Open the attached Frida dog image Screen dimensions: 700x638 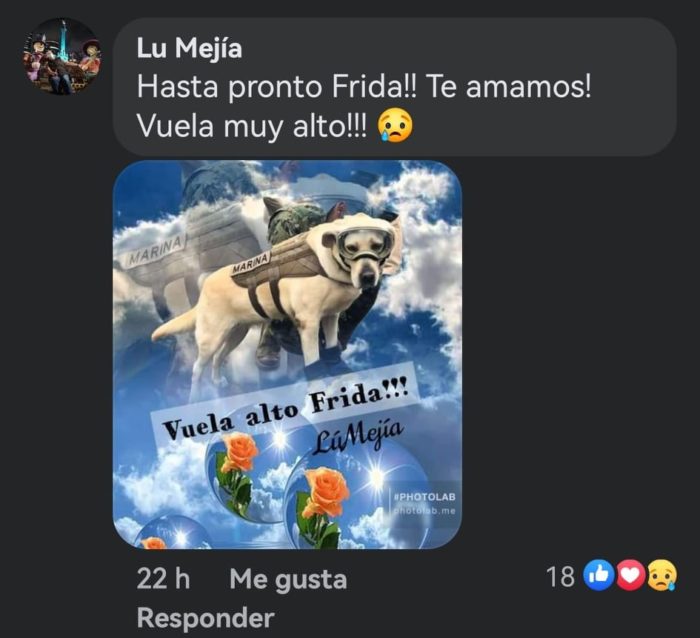(287, 354)
